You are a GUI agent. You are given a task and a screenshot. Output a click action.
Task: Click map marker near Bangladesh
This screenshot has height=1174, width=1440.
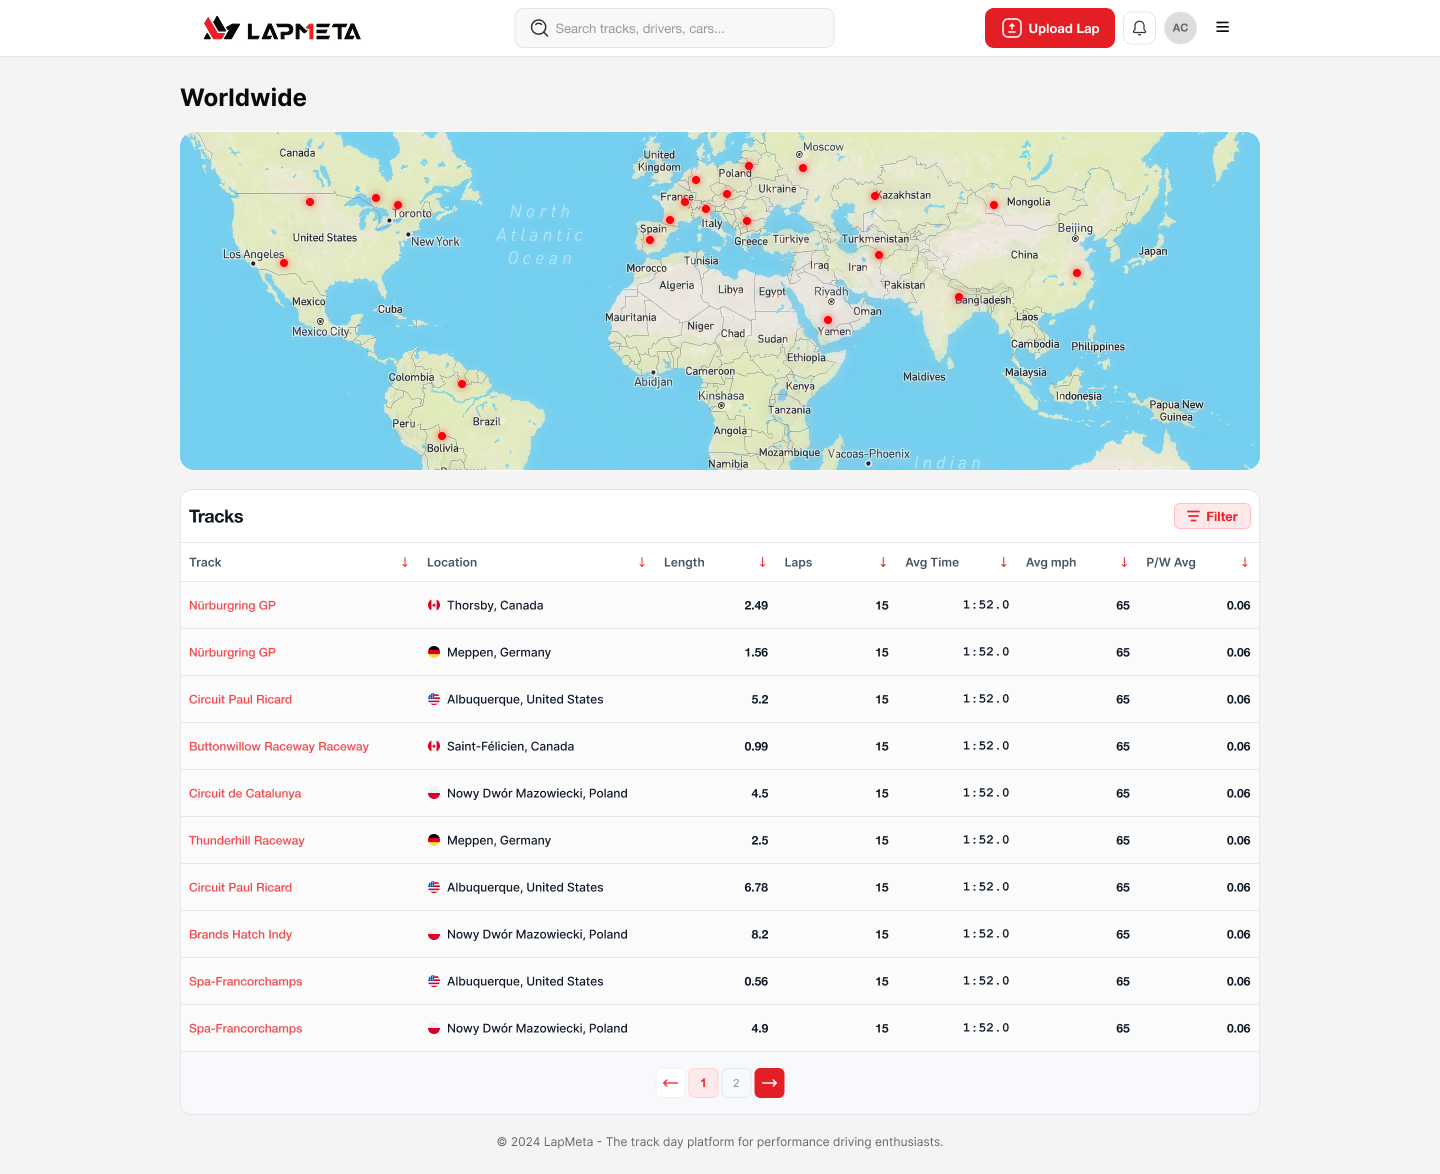[959, 297]
